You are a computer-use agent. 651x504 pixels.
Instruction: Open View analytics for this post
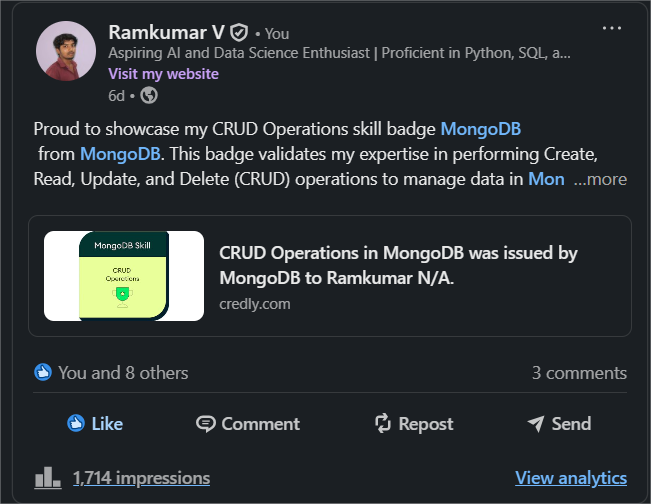click(x=571, y=478)
